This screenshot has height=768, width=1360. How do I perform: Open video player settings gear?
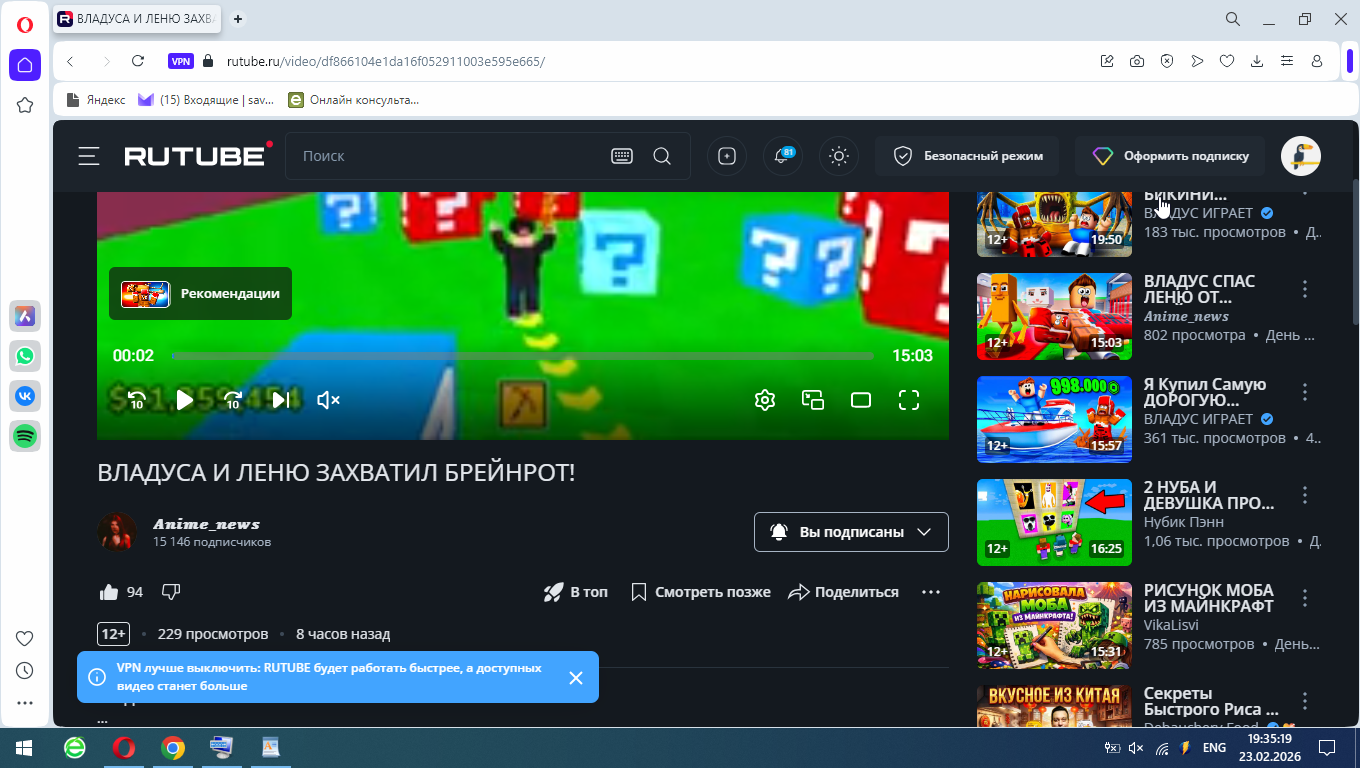(x=765, y=400)
